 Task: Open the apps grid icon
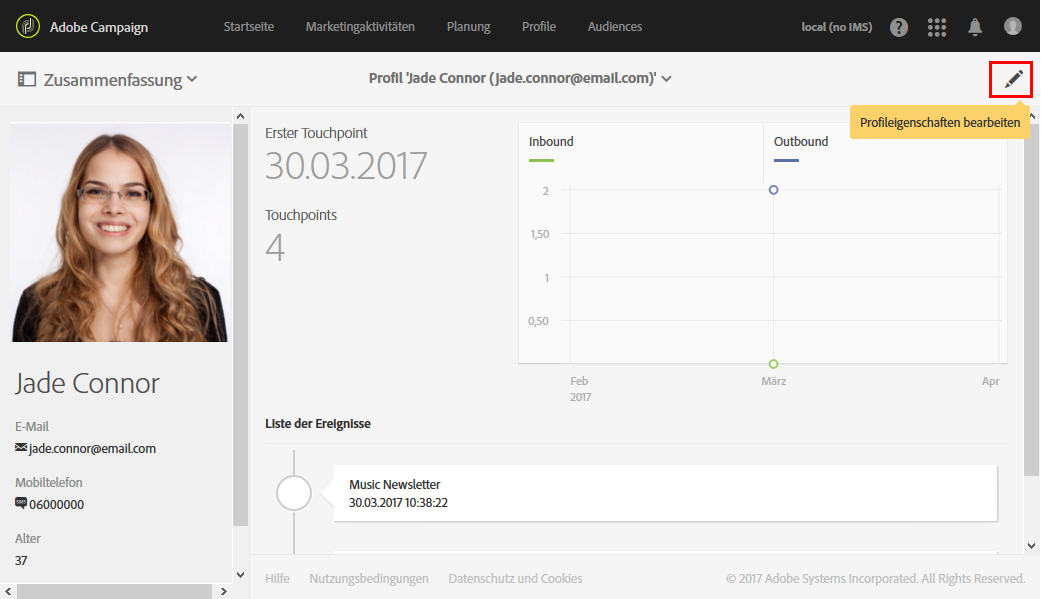[x=936, y=27]
